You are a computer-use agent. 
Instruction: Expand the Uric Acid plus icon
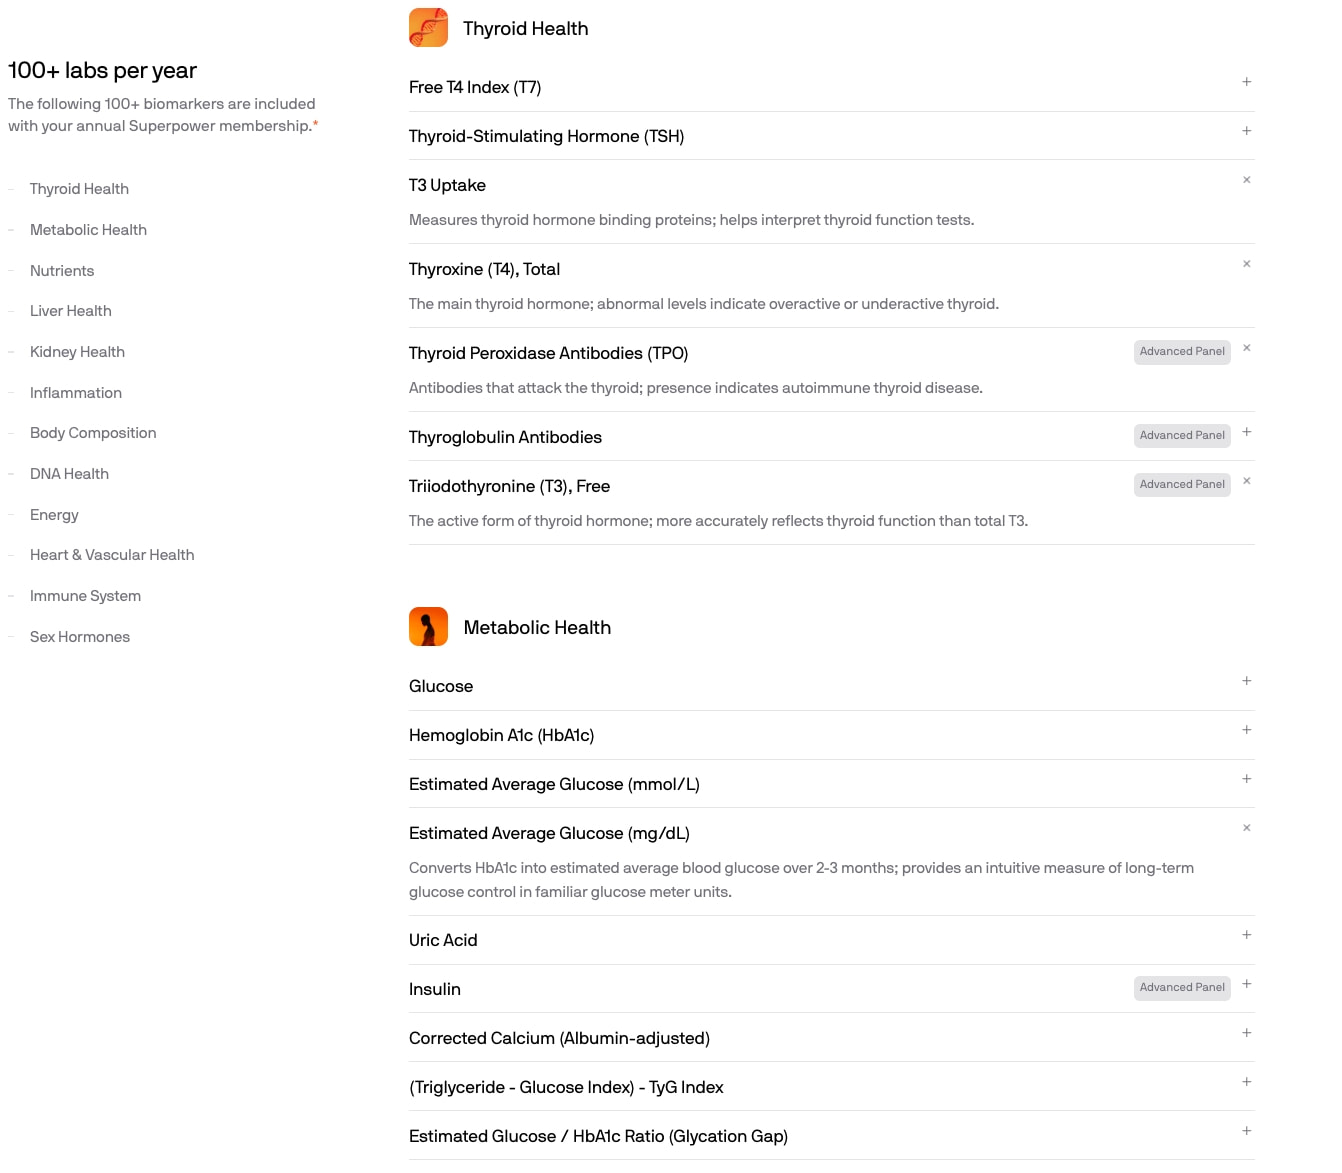tap(1246, 935)
